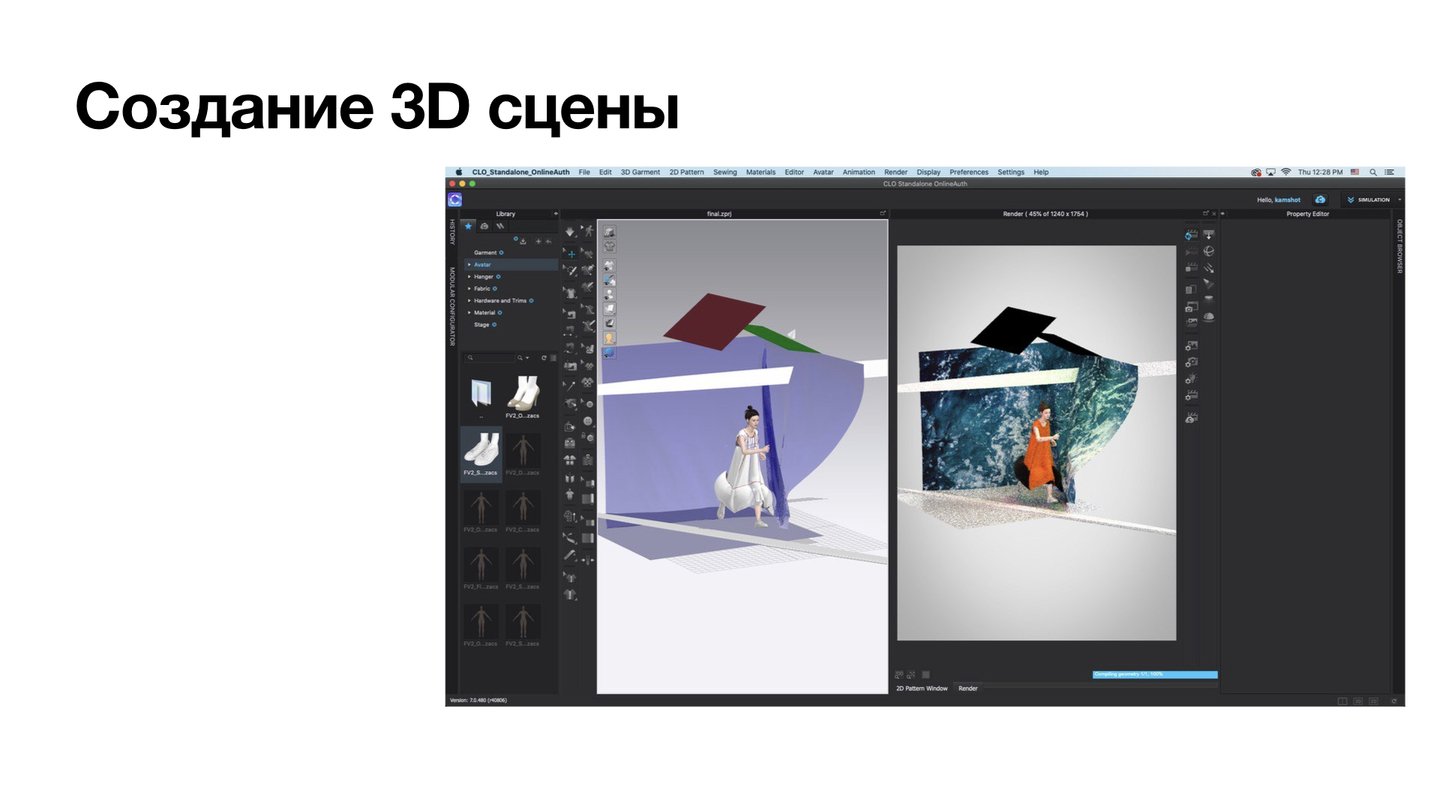Select the arrow-with-cross move tool icon

click(x=571, y=254)
